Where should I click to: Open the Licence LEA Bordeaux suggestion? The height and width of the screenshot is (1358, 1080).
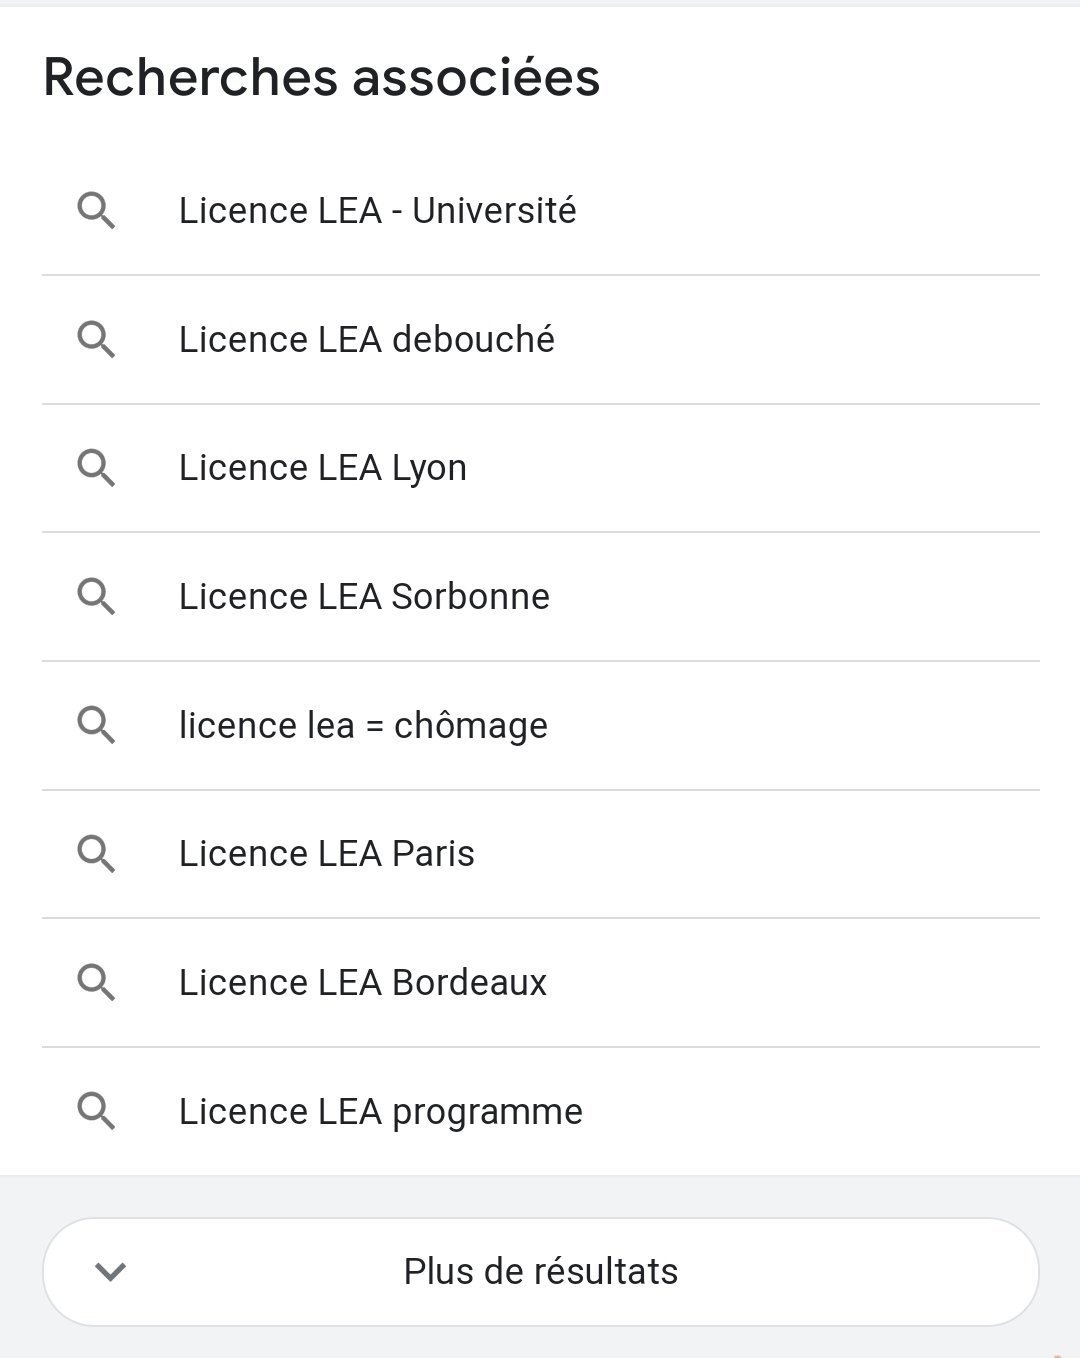coord(362,982)
